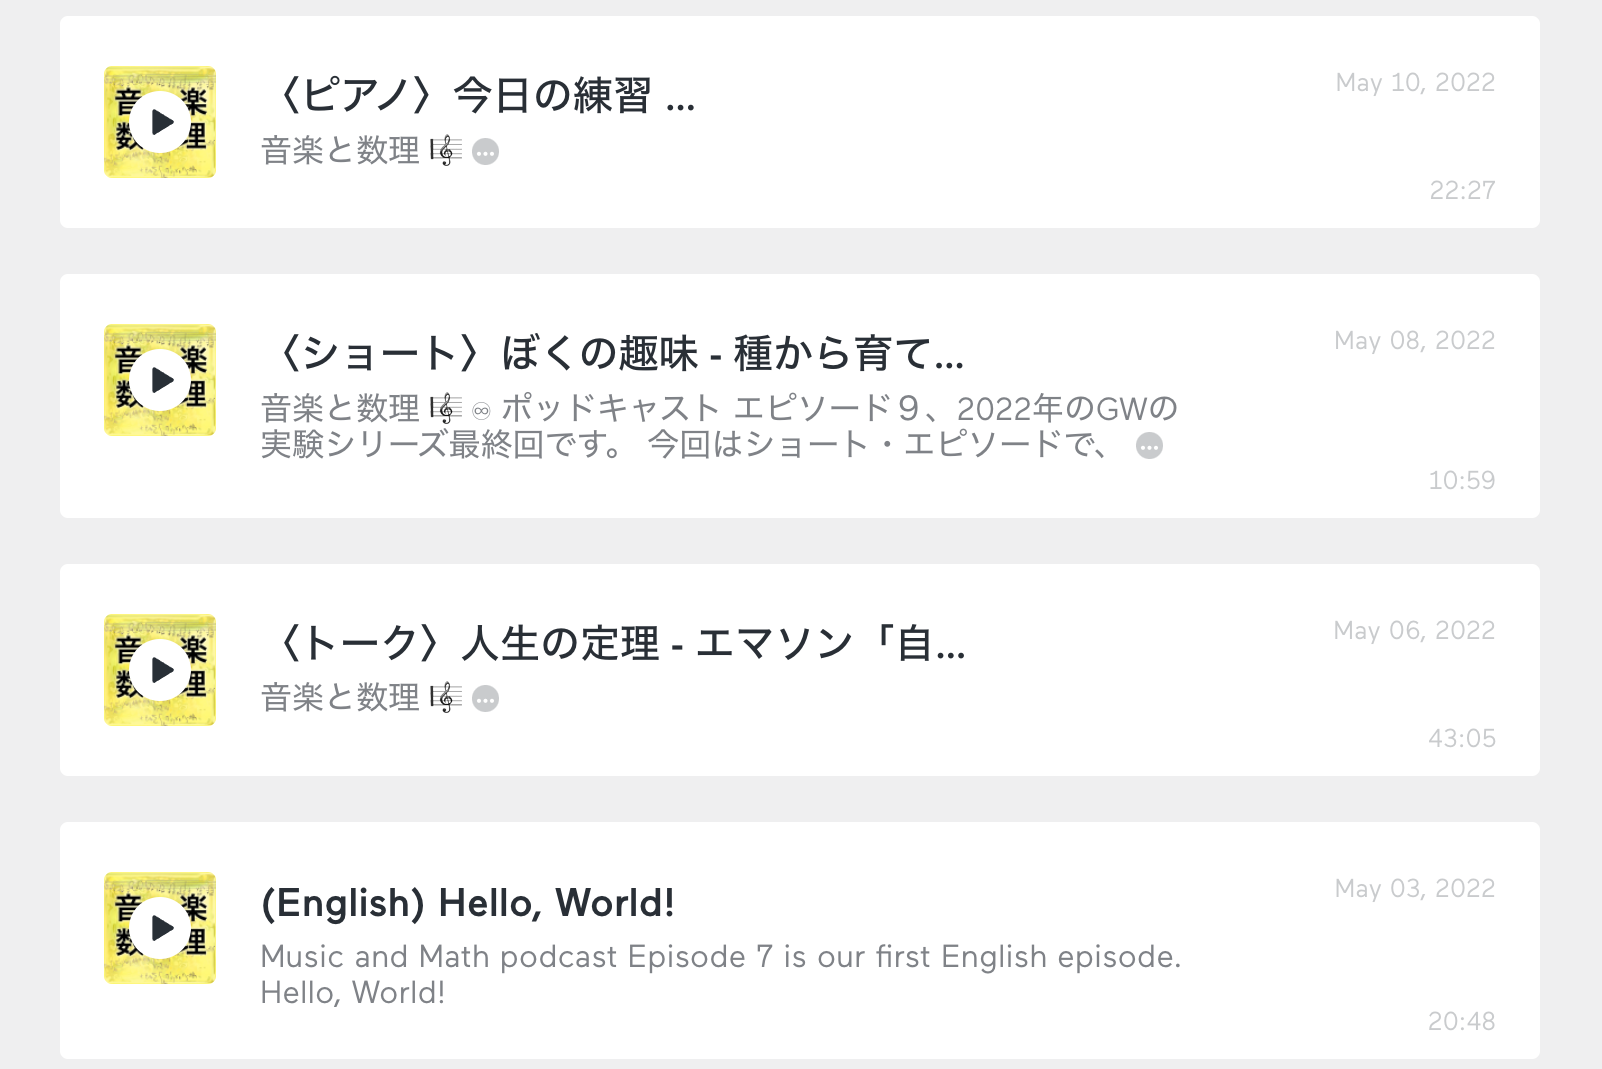Click the 20:48 duration label
The height and width of the screenshot is (1069, 1602).
[x=1462, y=1021]
